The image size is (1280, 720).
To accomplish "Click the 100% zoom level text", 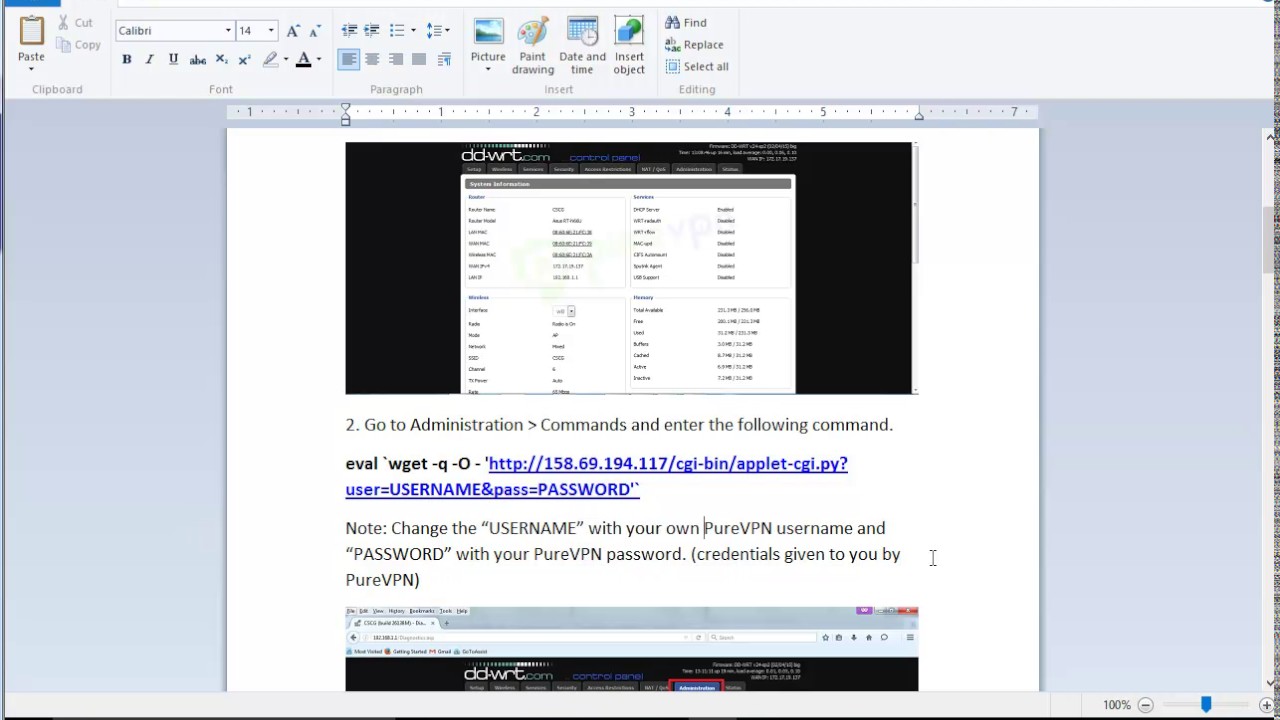I will click(1117, 705).
